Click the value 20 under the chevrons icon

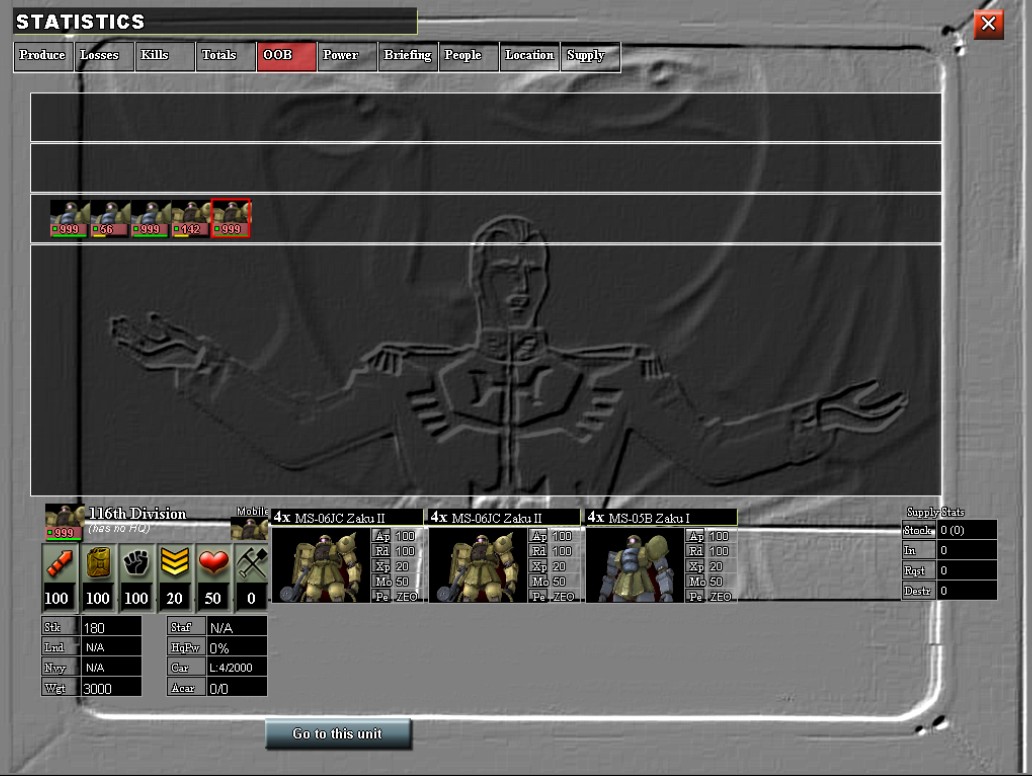pos(174,598)
